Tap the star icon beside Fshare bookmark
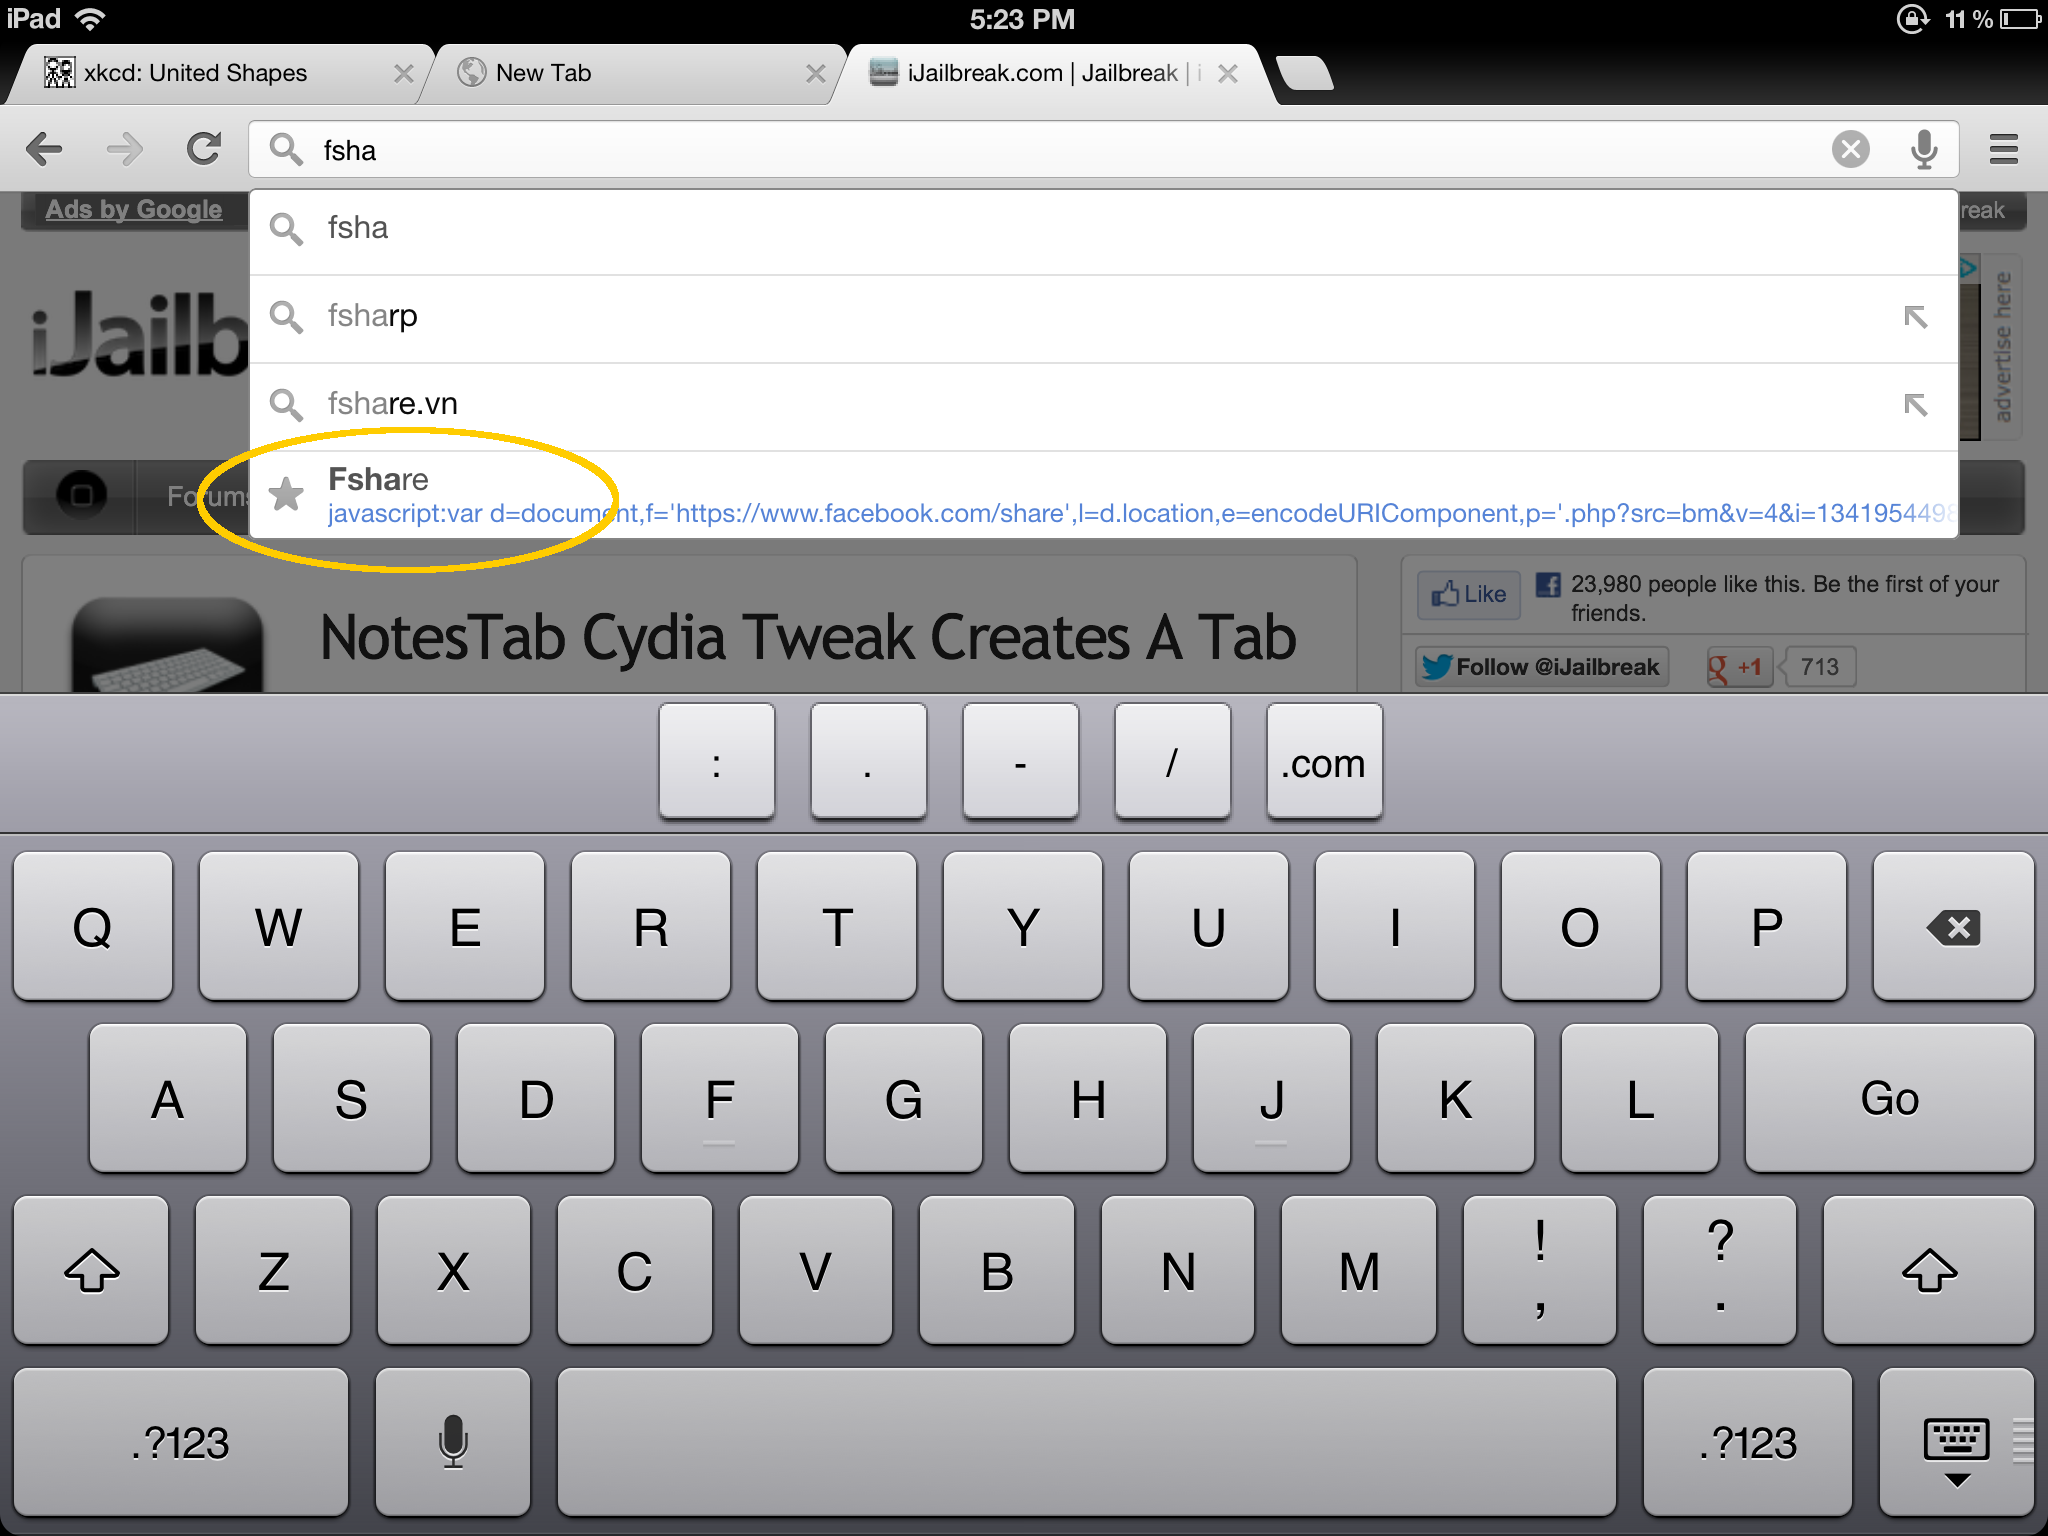 [x=287, y=493]
